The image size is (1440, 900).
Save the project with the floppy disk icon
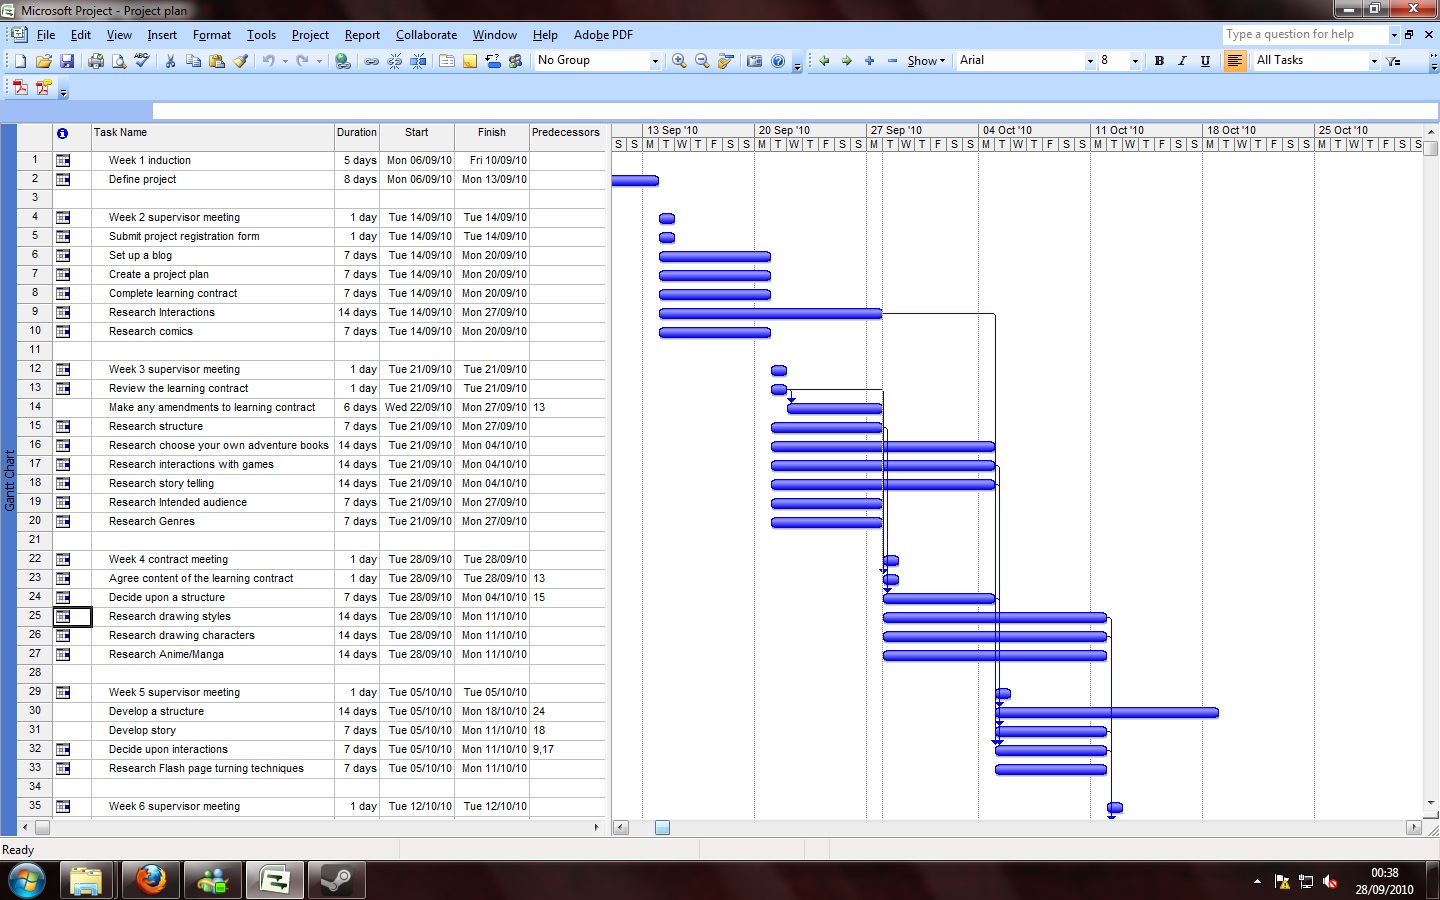[67, 61]
